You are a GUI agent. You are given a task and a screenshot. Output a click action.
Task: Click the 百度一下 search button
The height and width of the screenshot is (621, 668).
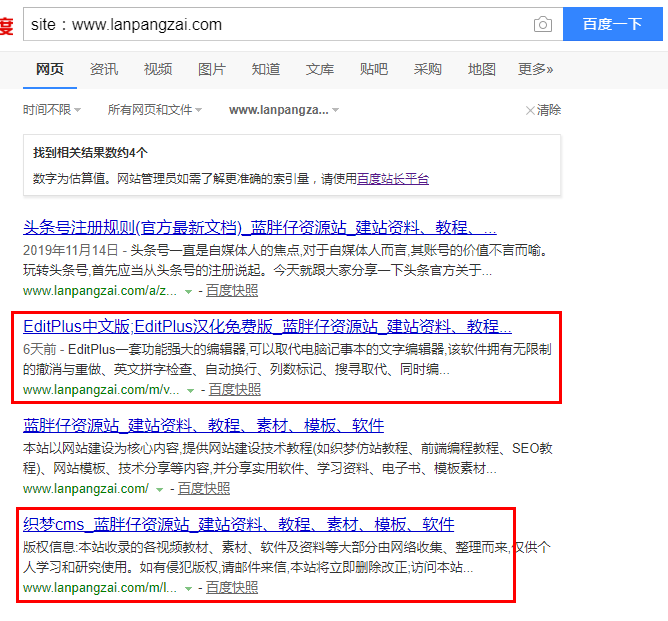613,24
